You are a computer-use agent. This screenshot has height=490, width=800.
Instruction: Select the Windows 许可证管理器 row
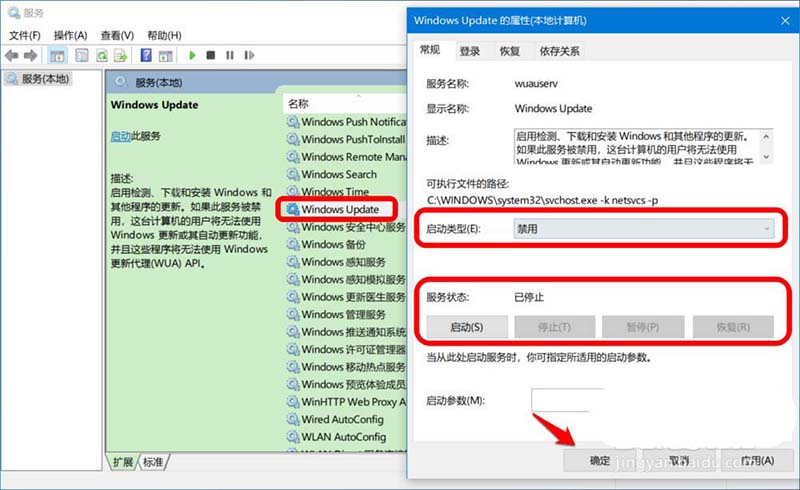pos(346,349)
